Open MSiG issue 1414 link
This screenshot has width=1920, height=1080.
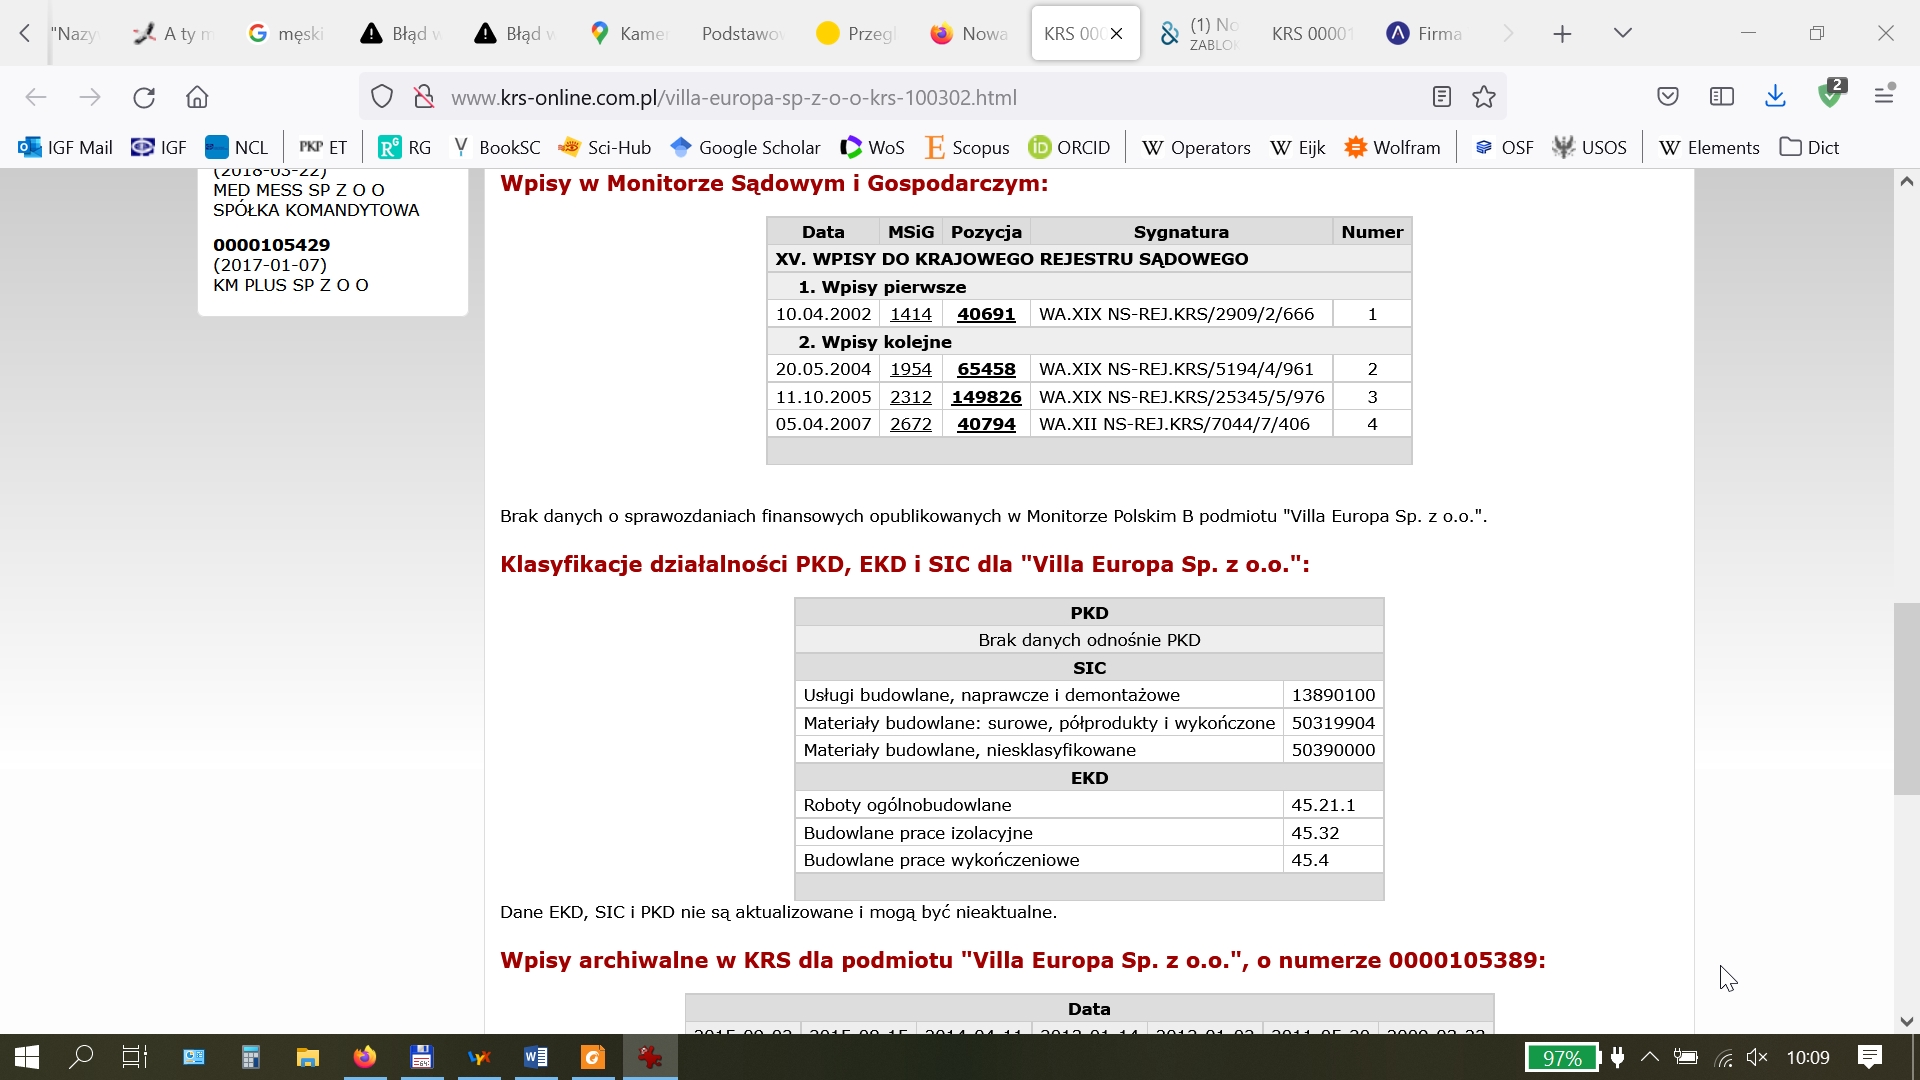tap(910, 314)
